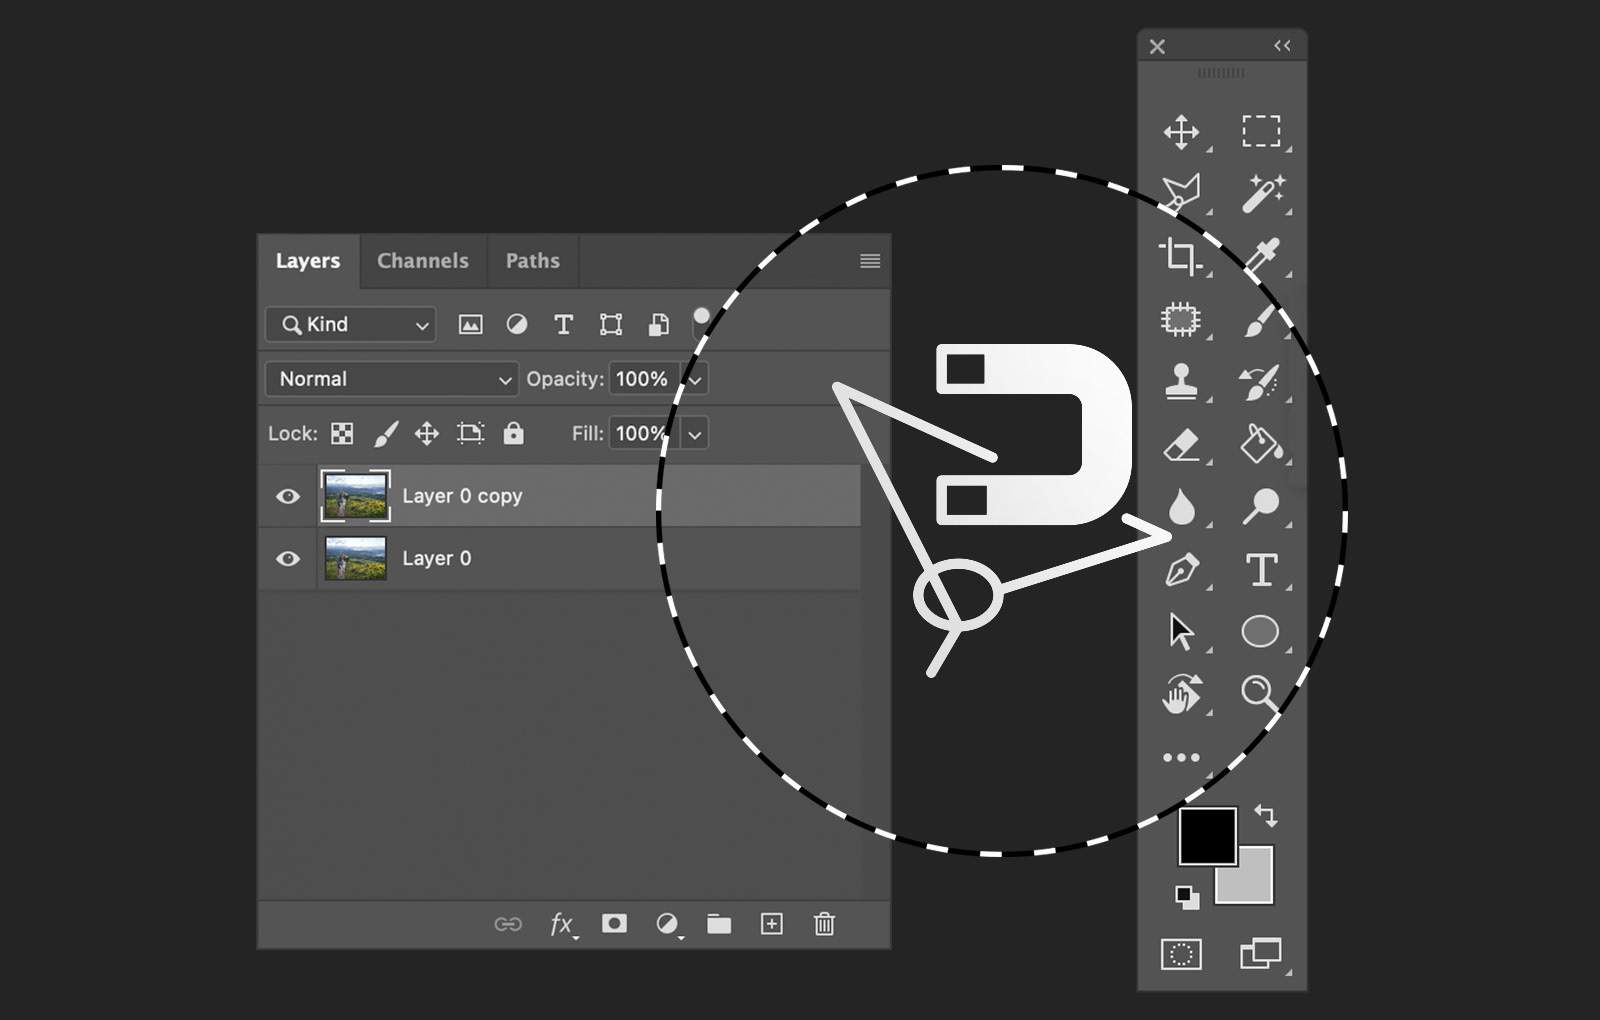Screen dimensions: 1600x1020
Task: Open the Edit Toolbar three-dots menu
Action: [x=1181, y=758]
